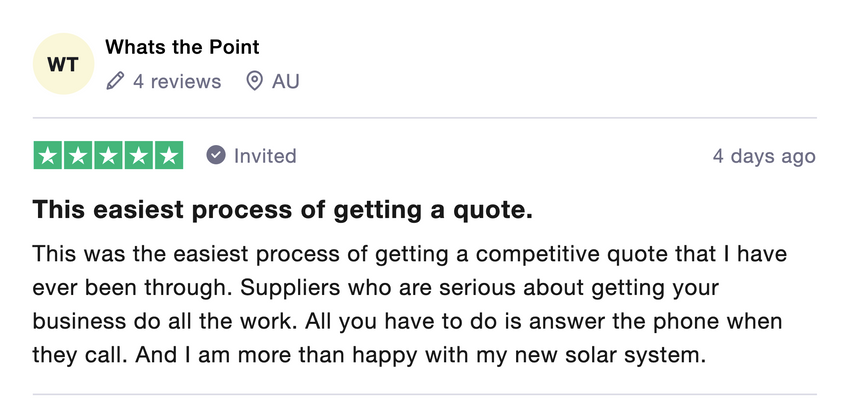Click the fifth green rating star

169,155
